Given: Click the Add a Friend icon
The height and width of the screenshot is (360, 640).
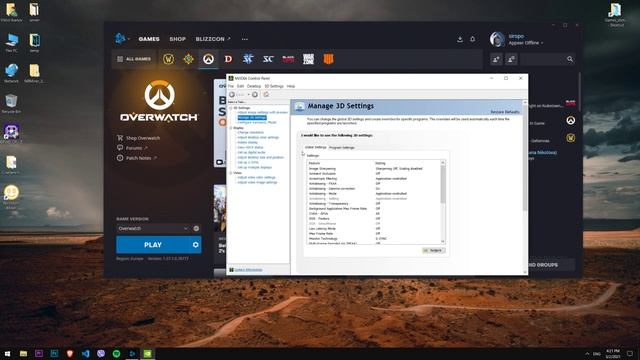Looking at the screenshot, I should coord(496,59).
